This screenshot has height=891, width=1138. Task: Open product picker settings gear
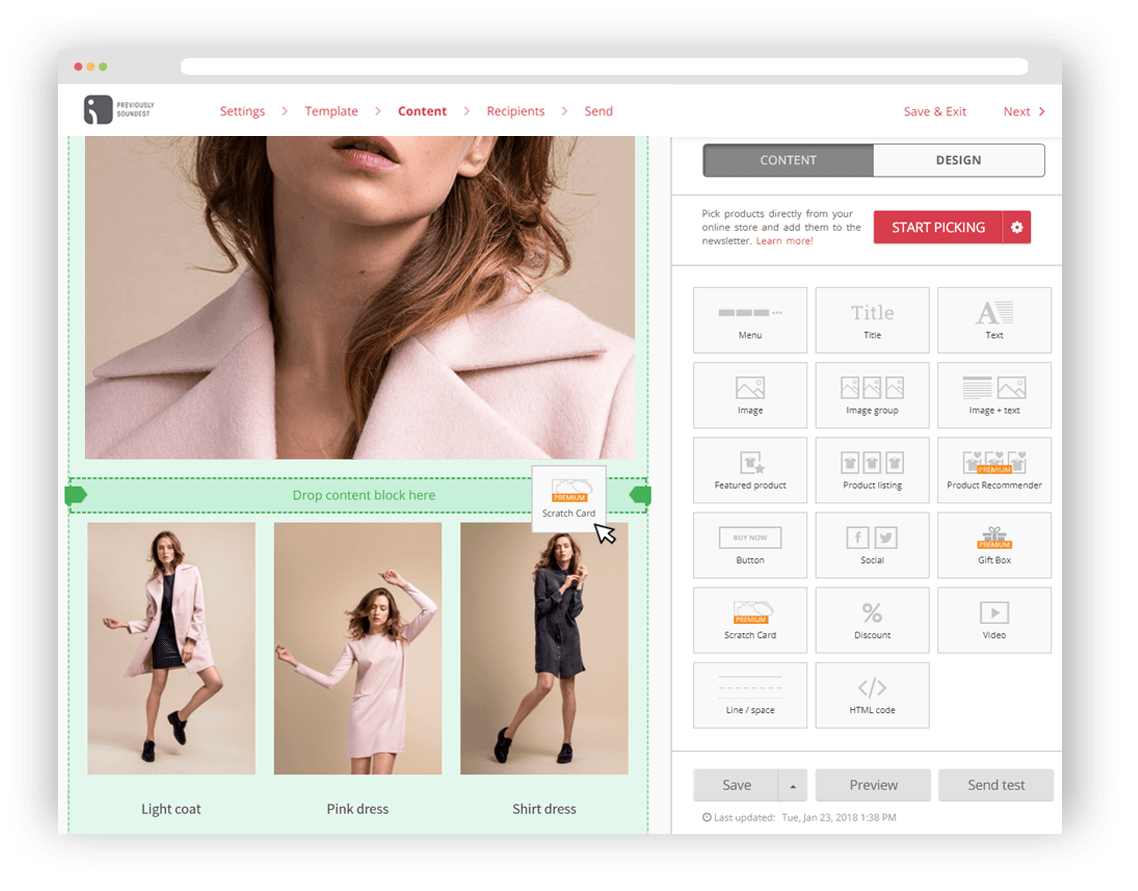tap(1017, 227)
